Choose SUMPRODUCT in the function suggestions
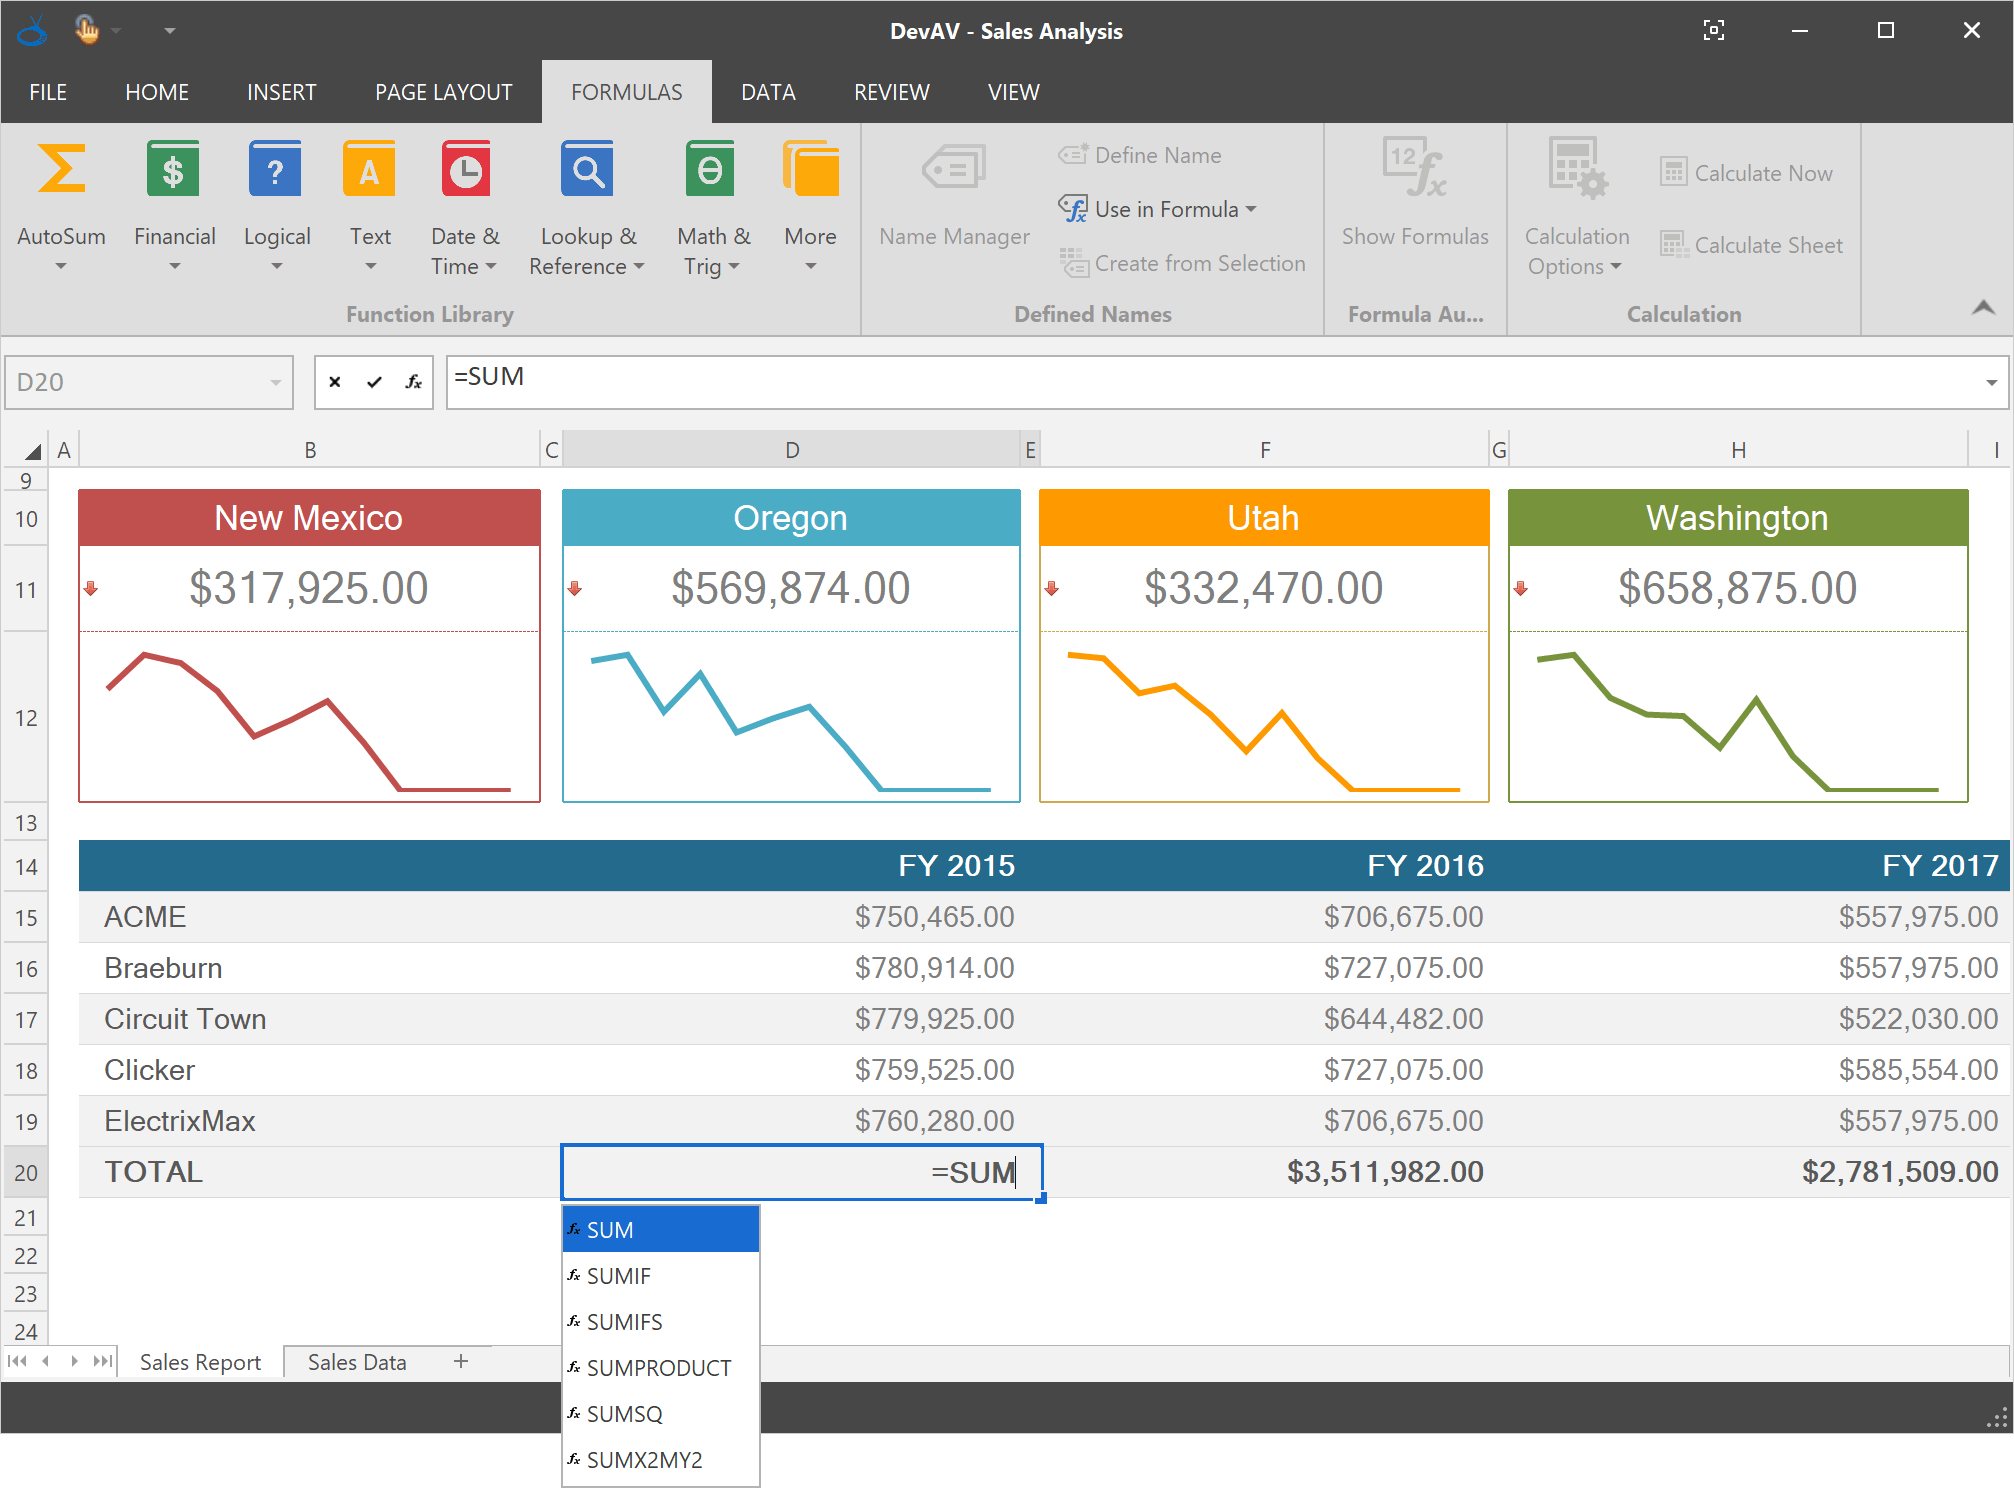The image size is (2014, 1488). click(x=658, y=1368)
